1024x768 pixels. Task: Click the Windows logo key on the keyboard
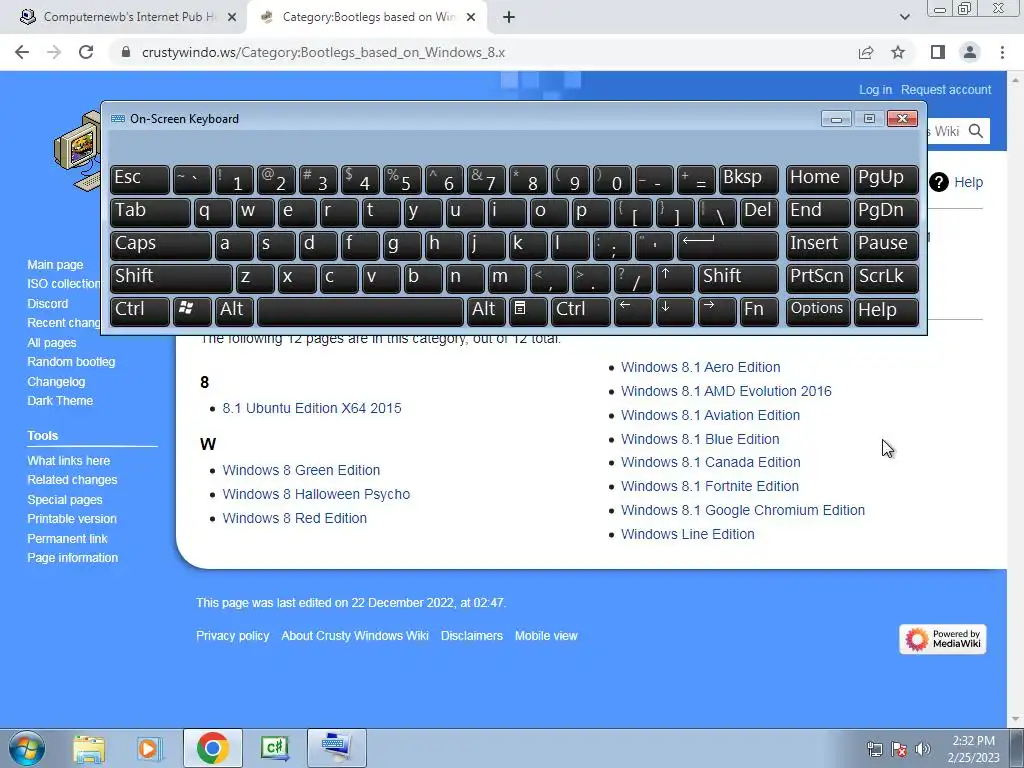point(191,310)
